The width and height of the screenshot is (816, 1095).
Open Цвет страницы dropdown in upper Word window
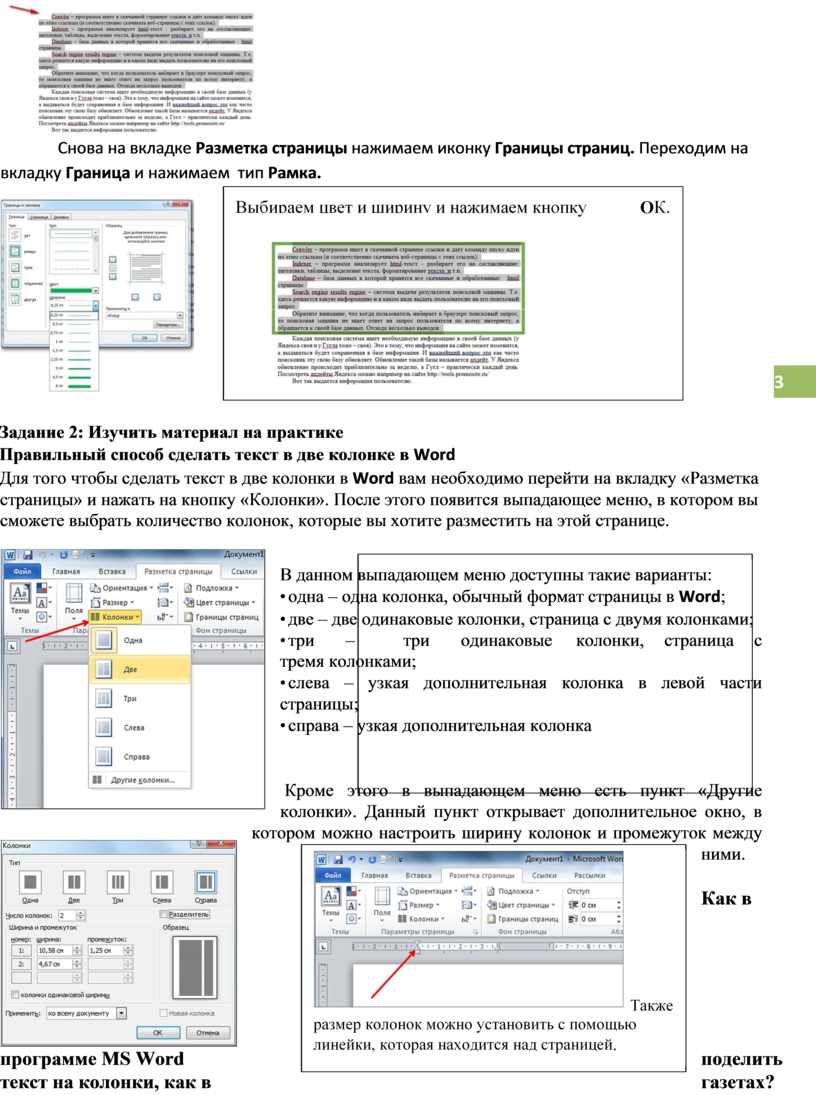pyautogui.click(x=220, y=602)
